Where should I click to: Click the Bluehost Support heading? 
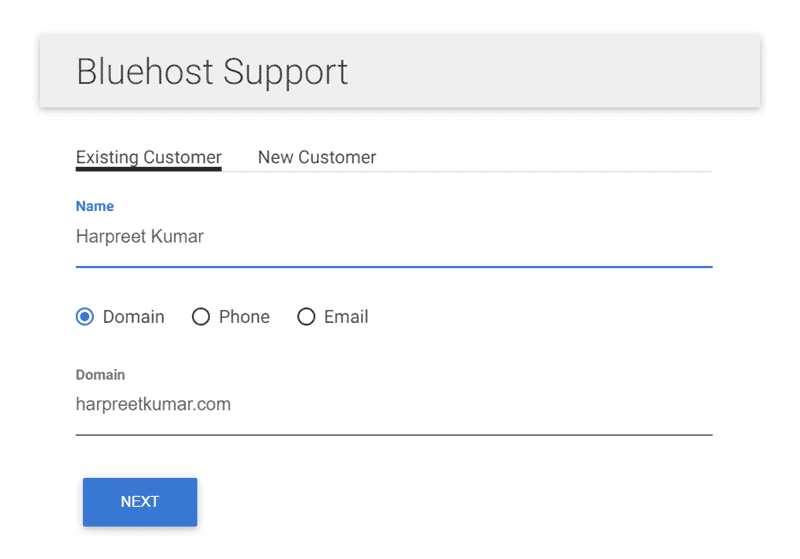pyautogui.click(x=212, y=72)
